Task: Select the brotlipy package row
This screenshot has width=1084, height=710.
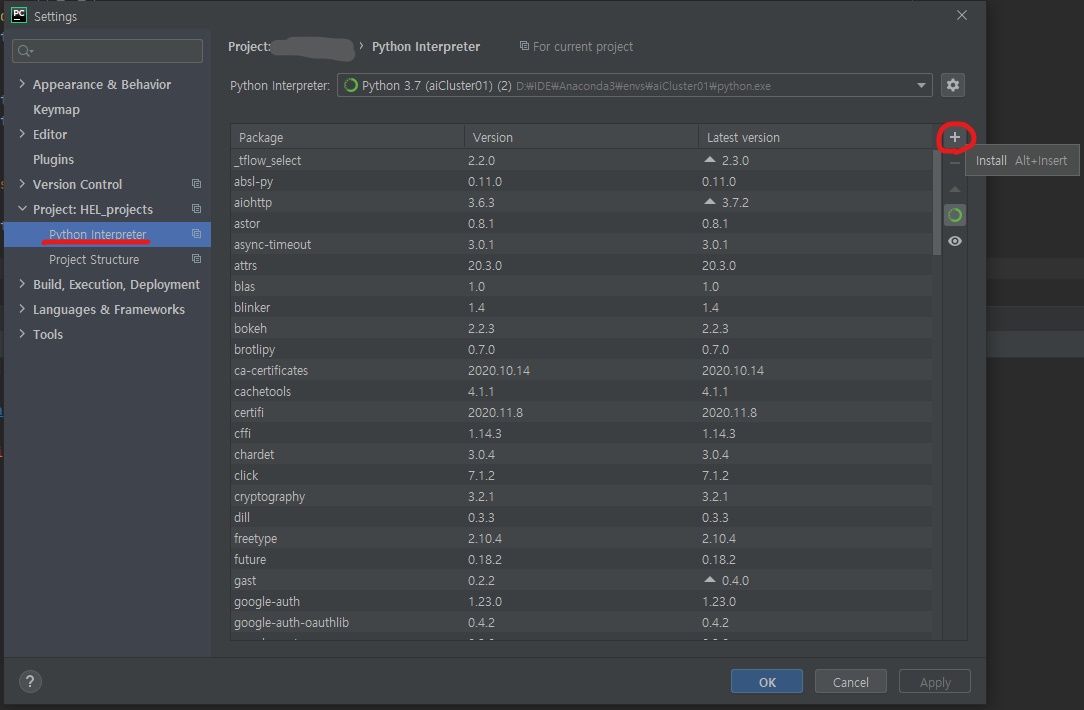Action: 581,349
